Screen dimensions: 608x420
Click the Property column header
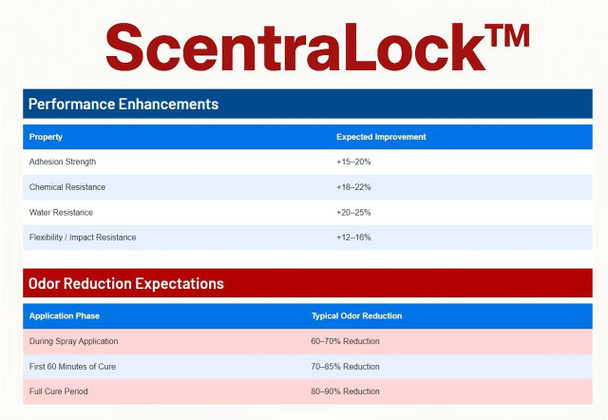[x=46, y=137]
